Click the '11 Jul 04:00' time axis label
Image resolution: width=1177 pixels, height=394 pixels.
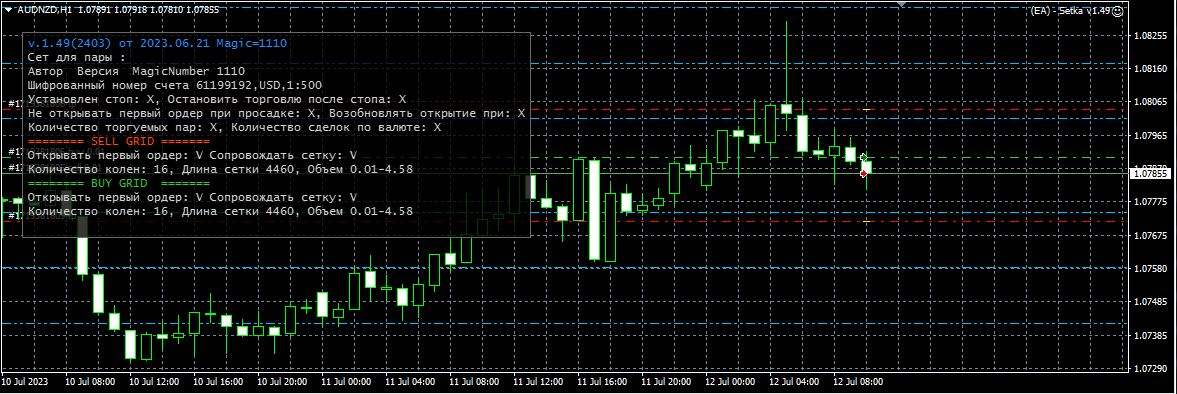(x=409, y=382)
